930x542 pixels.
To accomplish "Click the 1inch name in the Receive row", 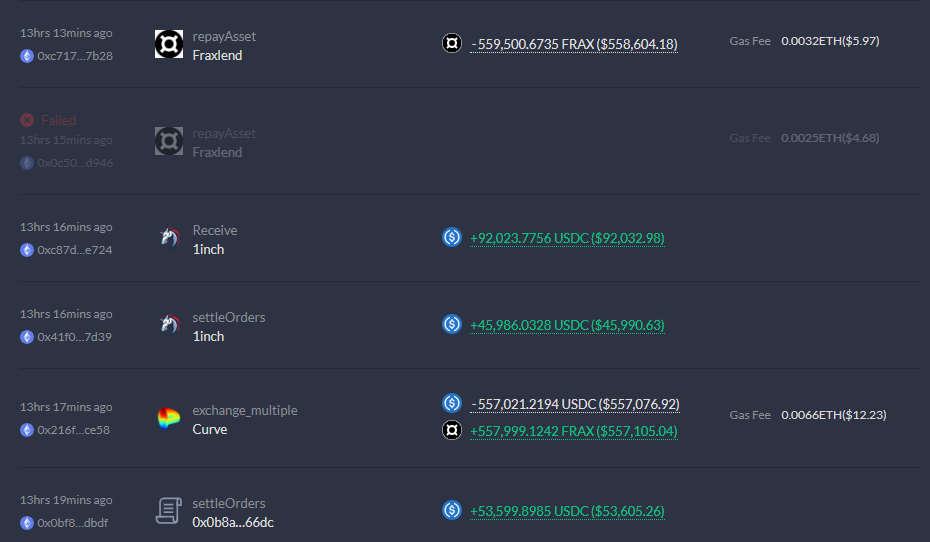I will [x=208, y=250].
